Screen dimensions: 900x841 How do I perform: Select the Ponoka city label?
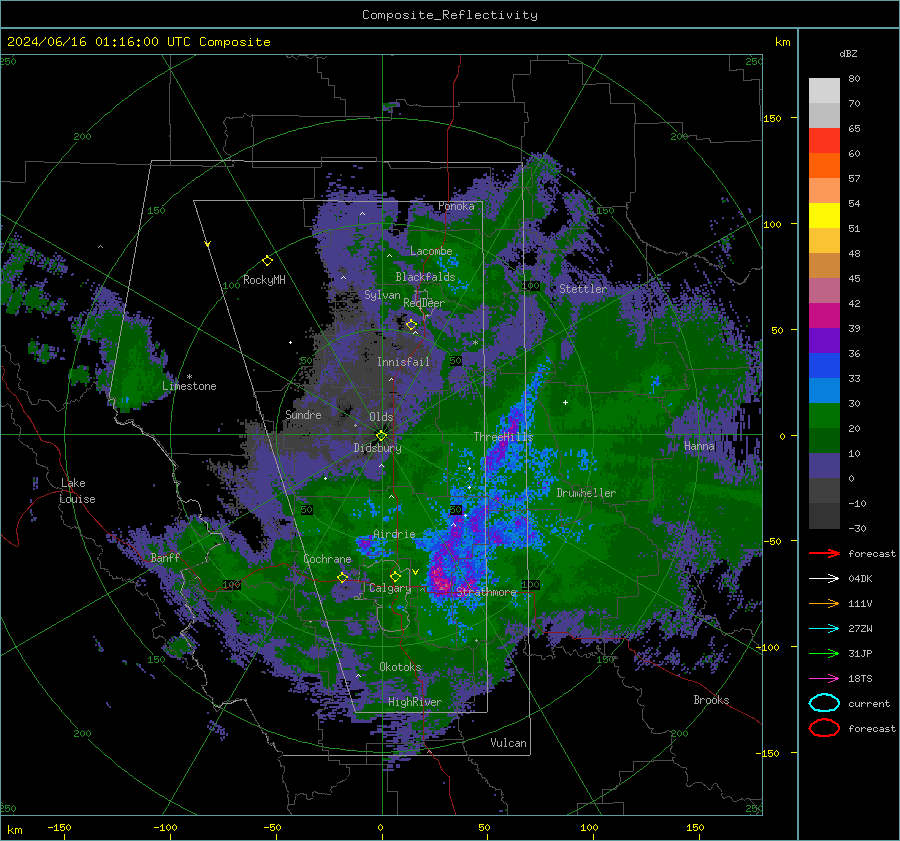(456, 206)
